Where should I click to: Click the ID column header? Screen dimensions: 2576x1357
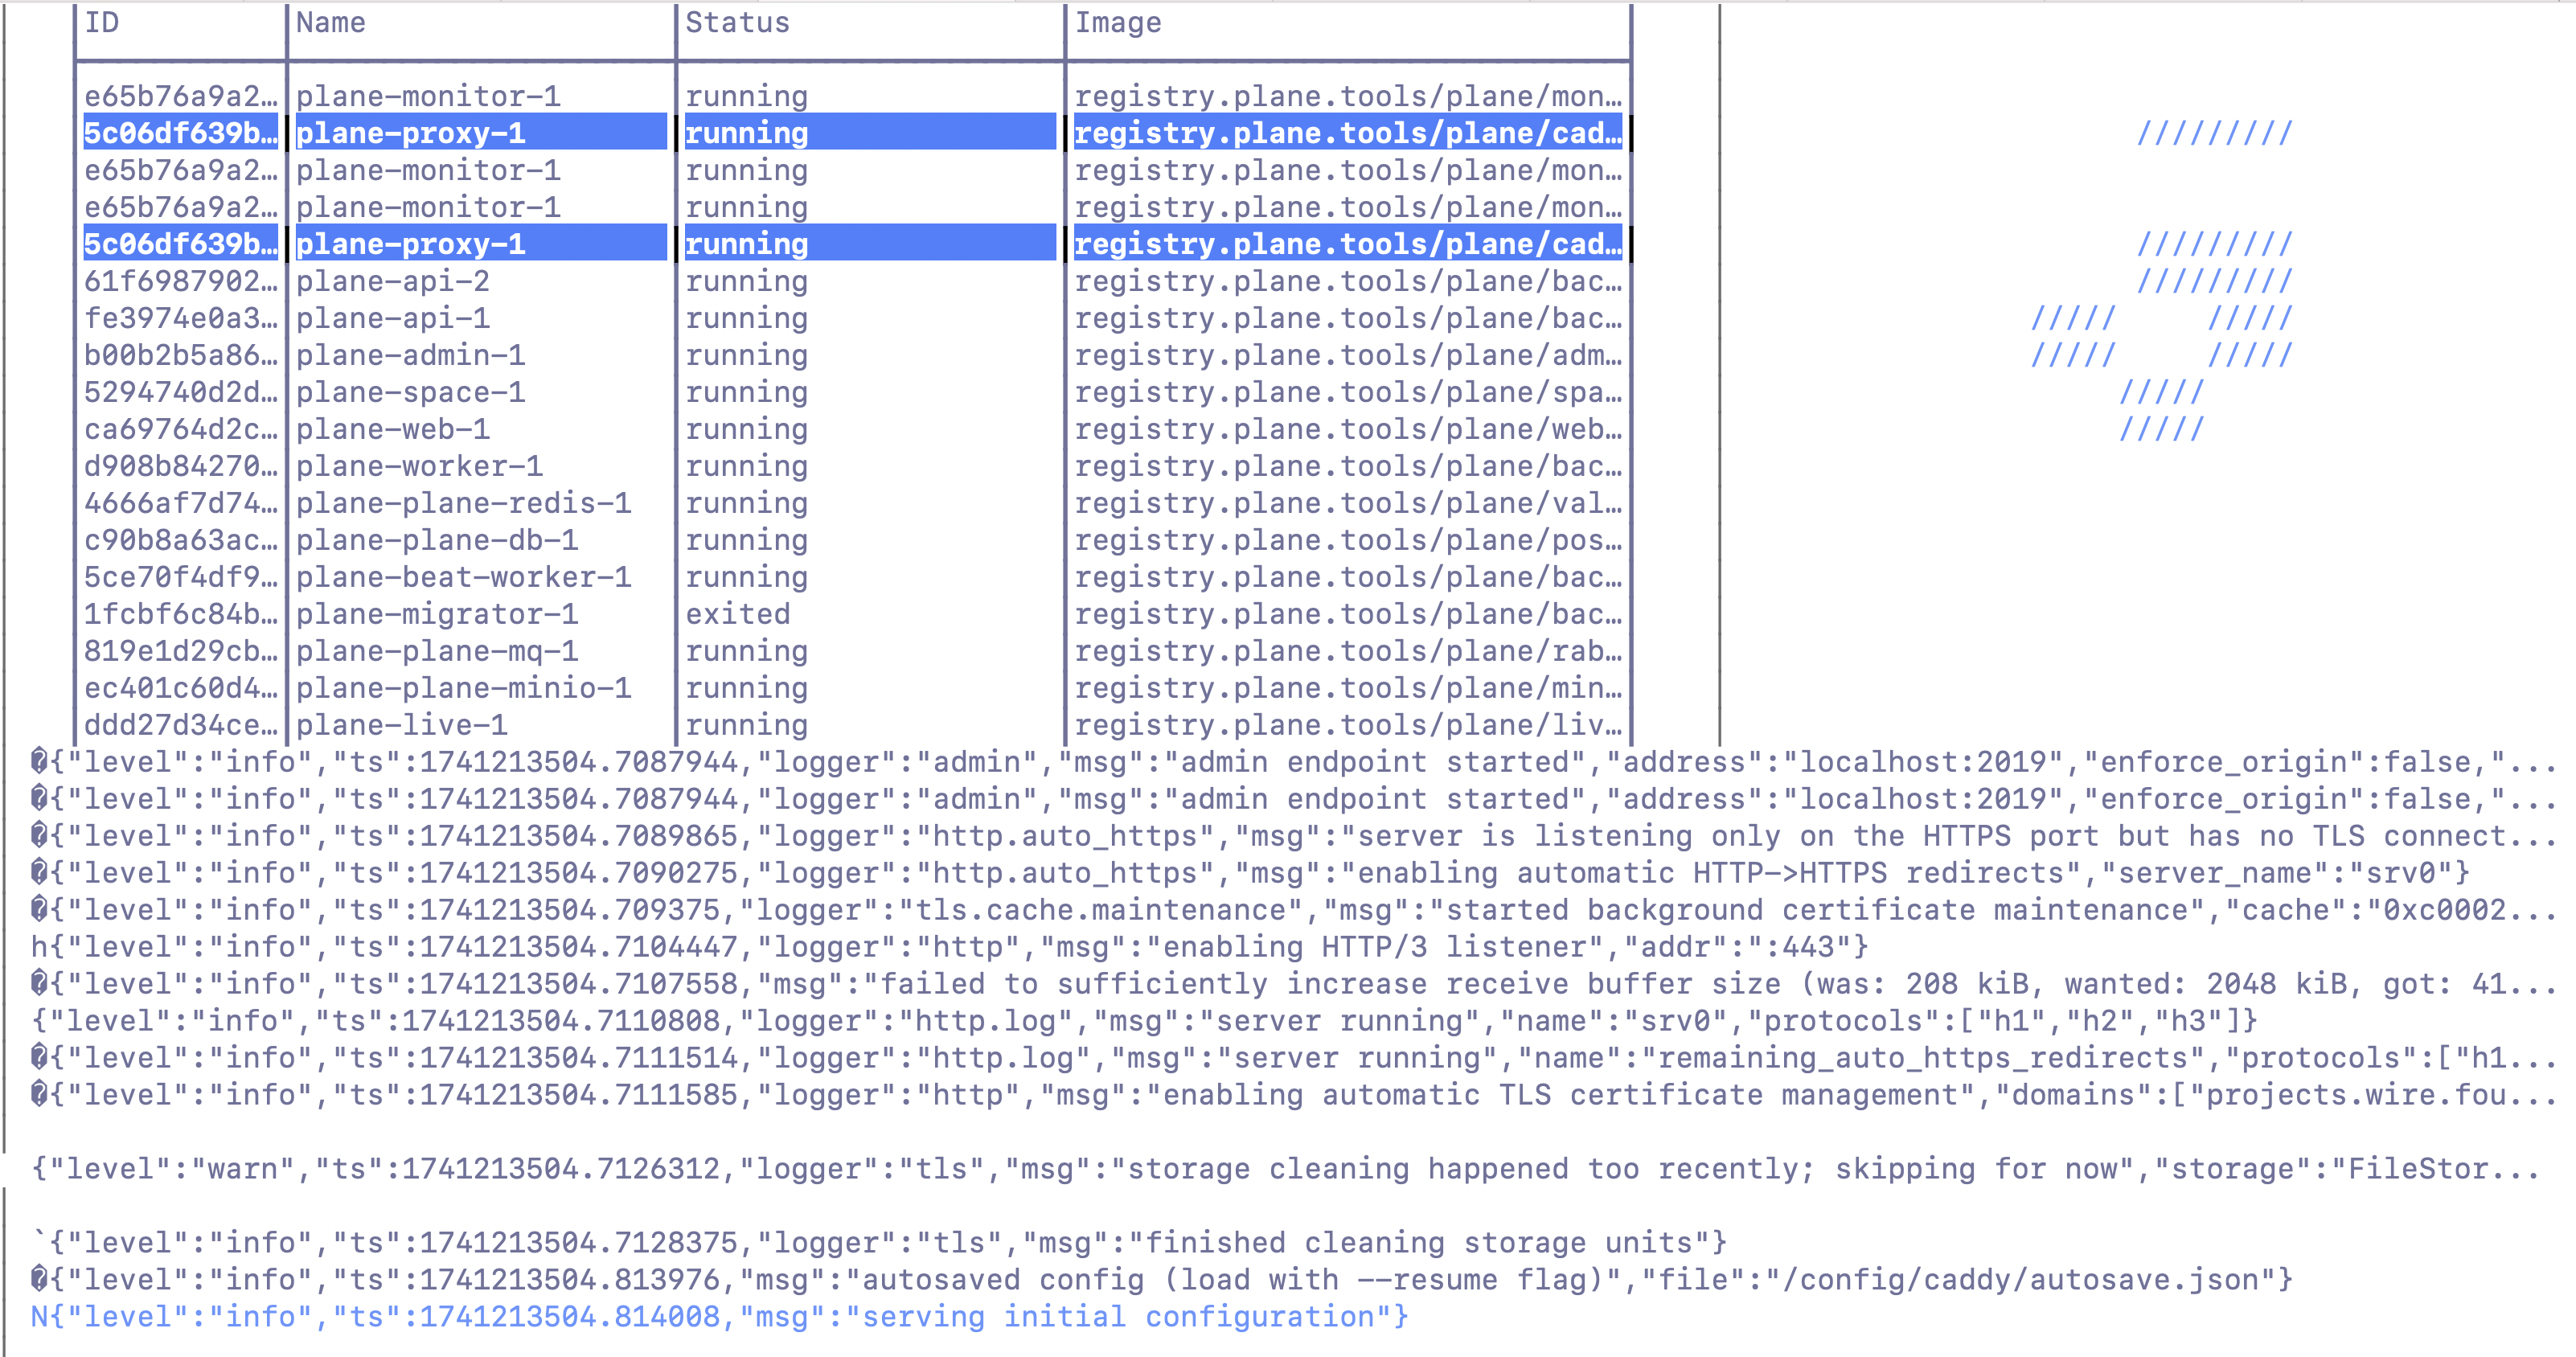[x=101, y=23]
